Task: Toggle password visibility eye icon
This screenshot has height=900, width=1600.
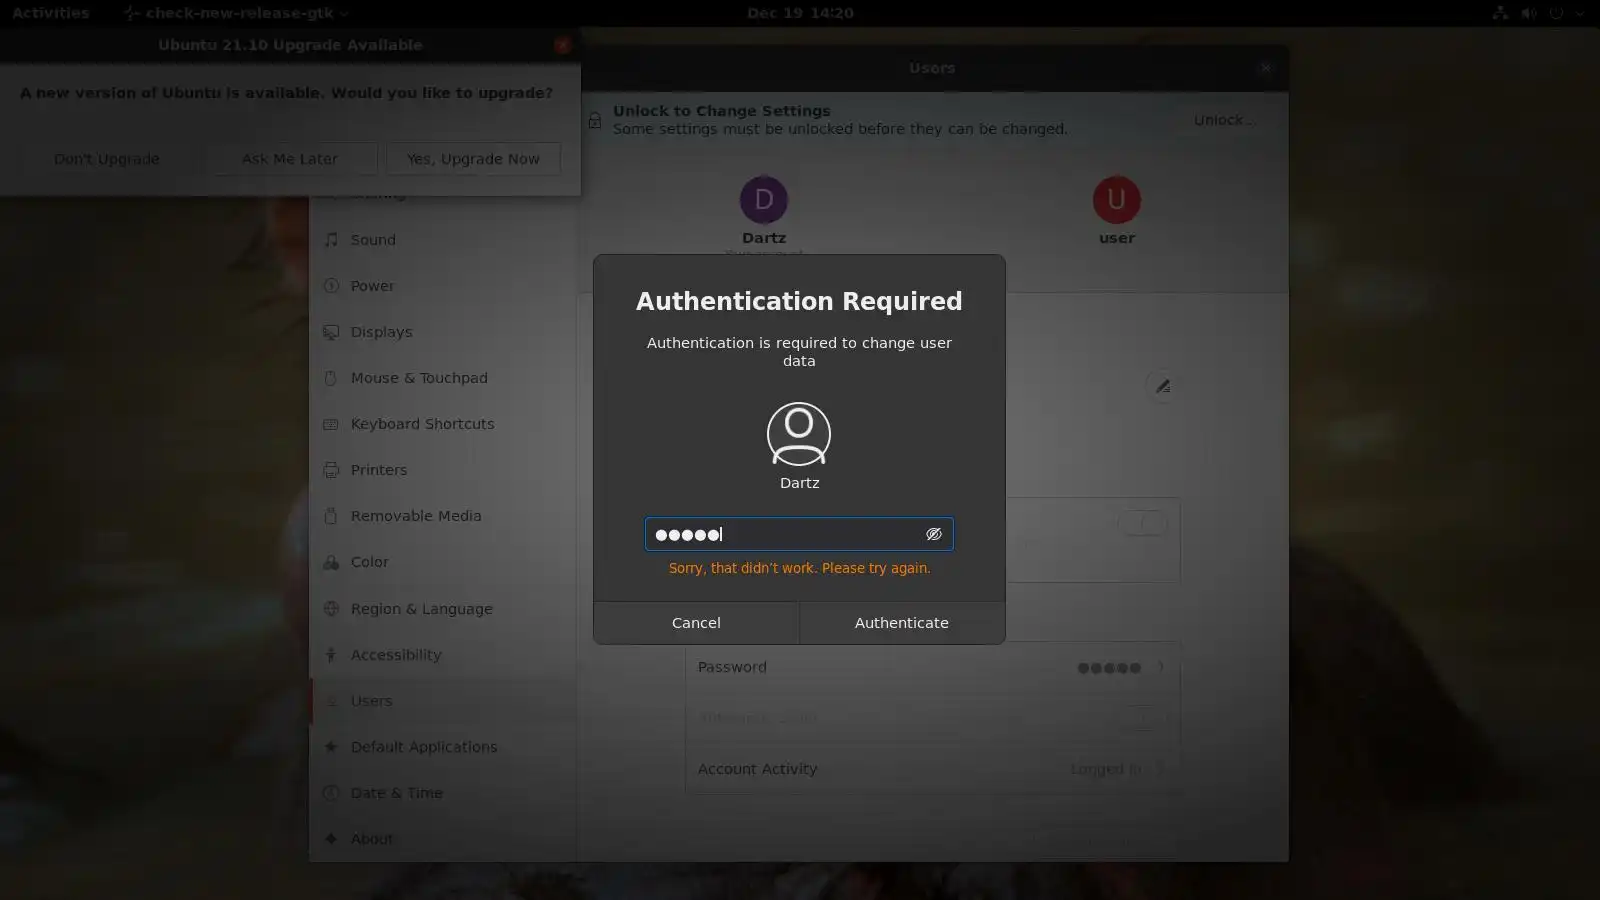Action: (933, 534)
